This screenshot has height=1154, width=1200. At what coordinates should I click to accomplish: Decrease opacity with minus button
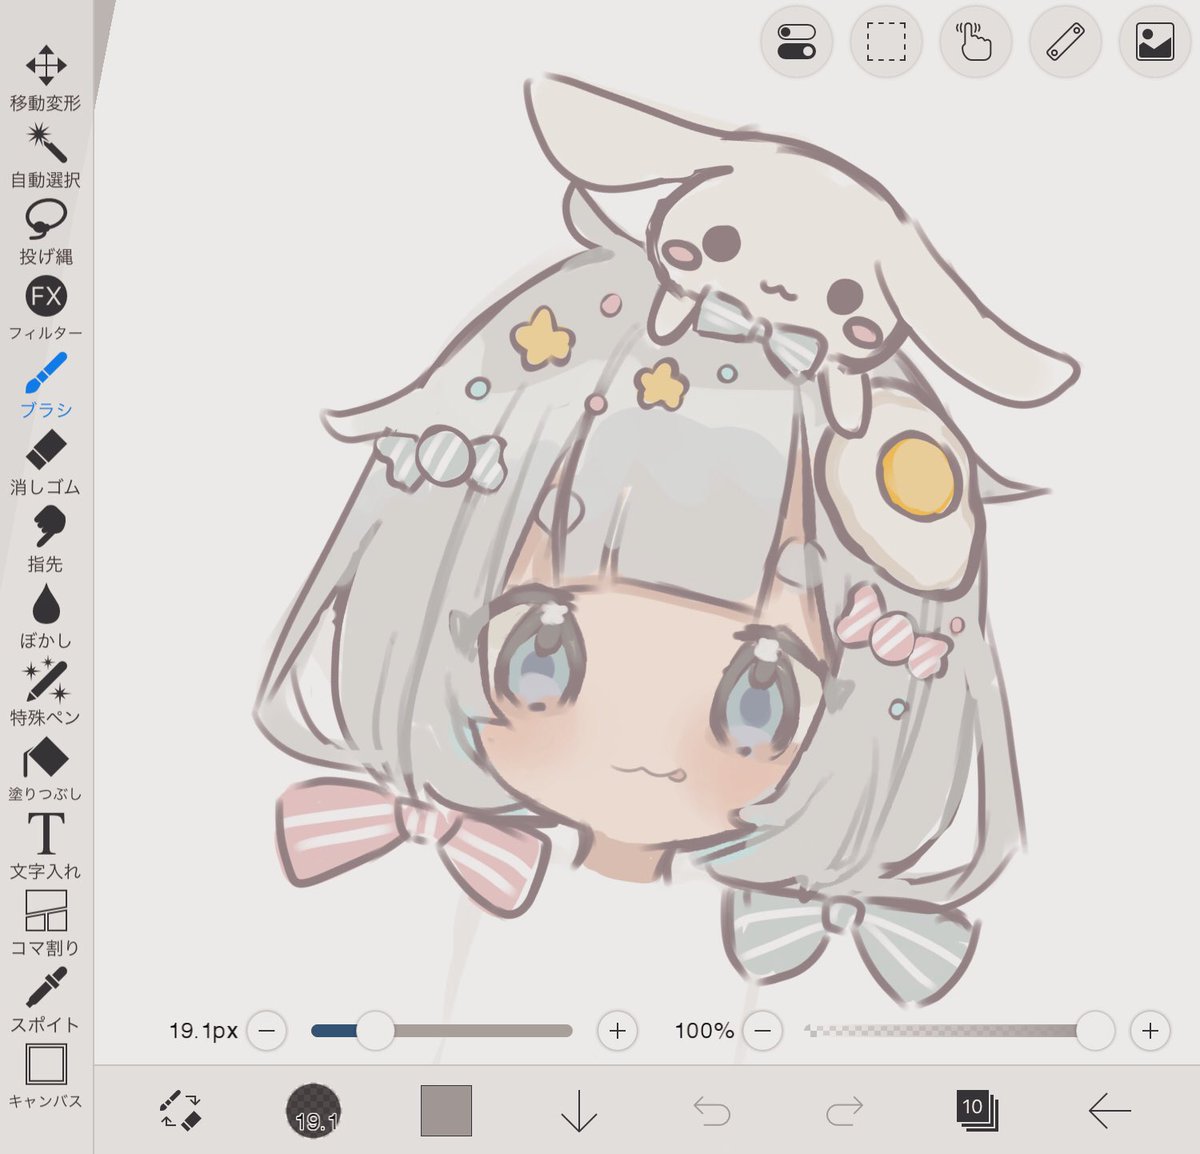763,1030
